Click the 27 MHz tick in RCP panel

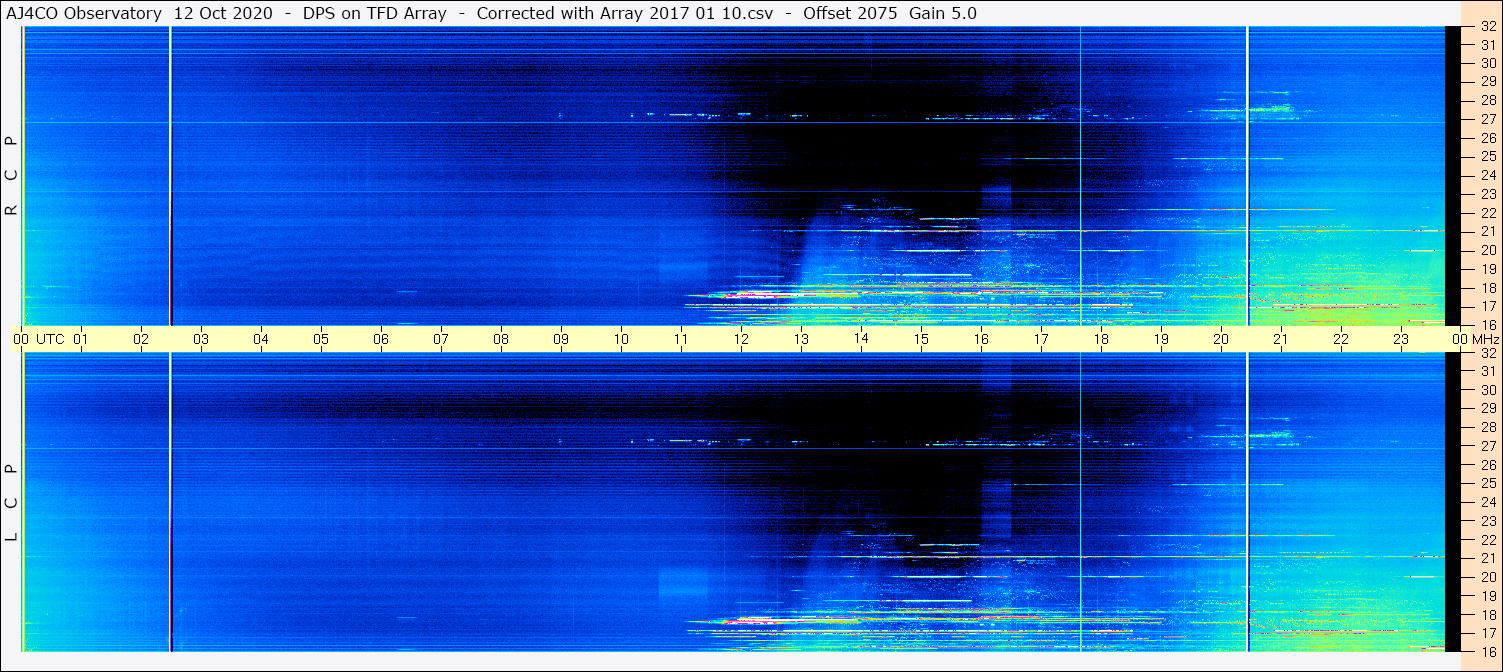[x=1487, y=119]
